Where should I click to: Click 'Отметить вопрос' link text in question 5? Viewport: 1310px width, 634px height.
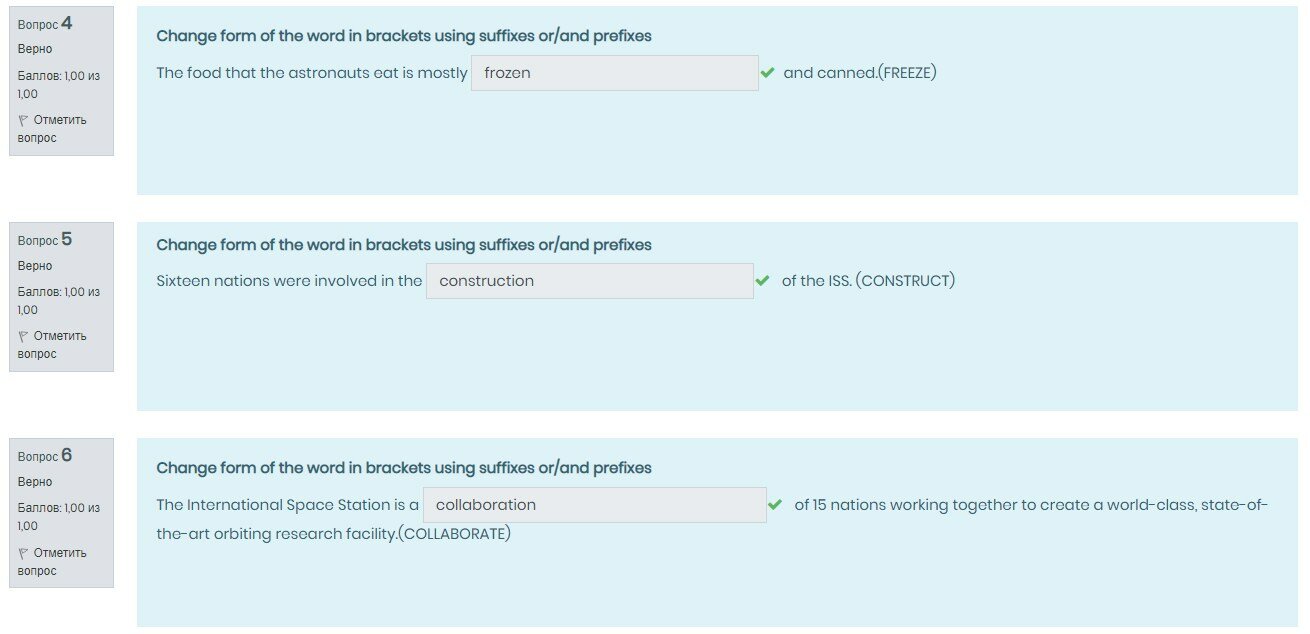(x=59, y=336)
